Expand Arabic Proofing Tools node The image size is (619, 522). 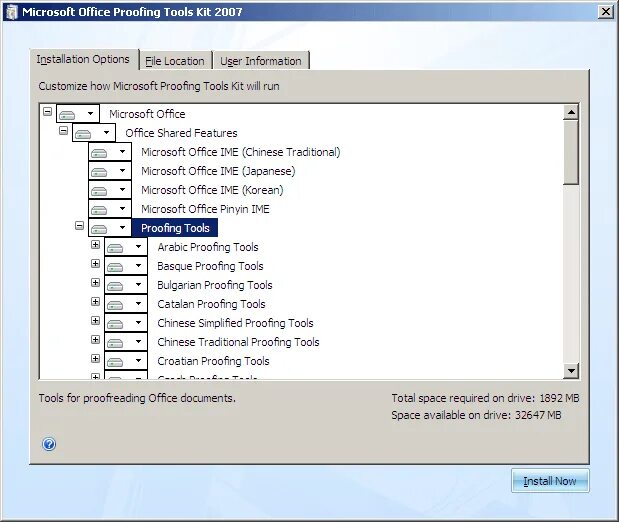pyautogui.click(x=95, y=244)
